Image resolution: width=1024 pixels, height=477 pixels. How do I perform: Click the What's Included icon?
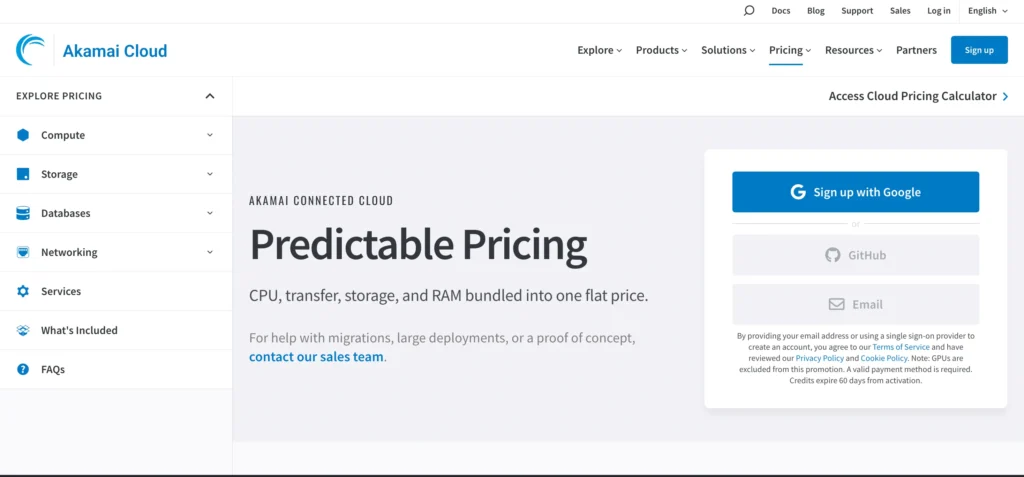pyautogui.click(x=23, y=330)
